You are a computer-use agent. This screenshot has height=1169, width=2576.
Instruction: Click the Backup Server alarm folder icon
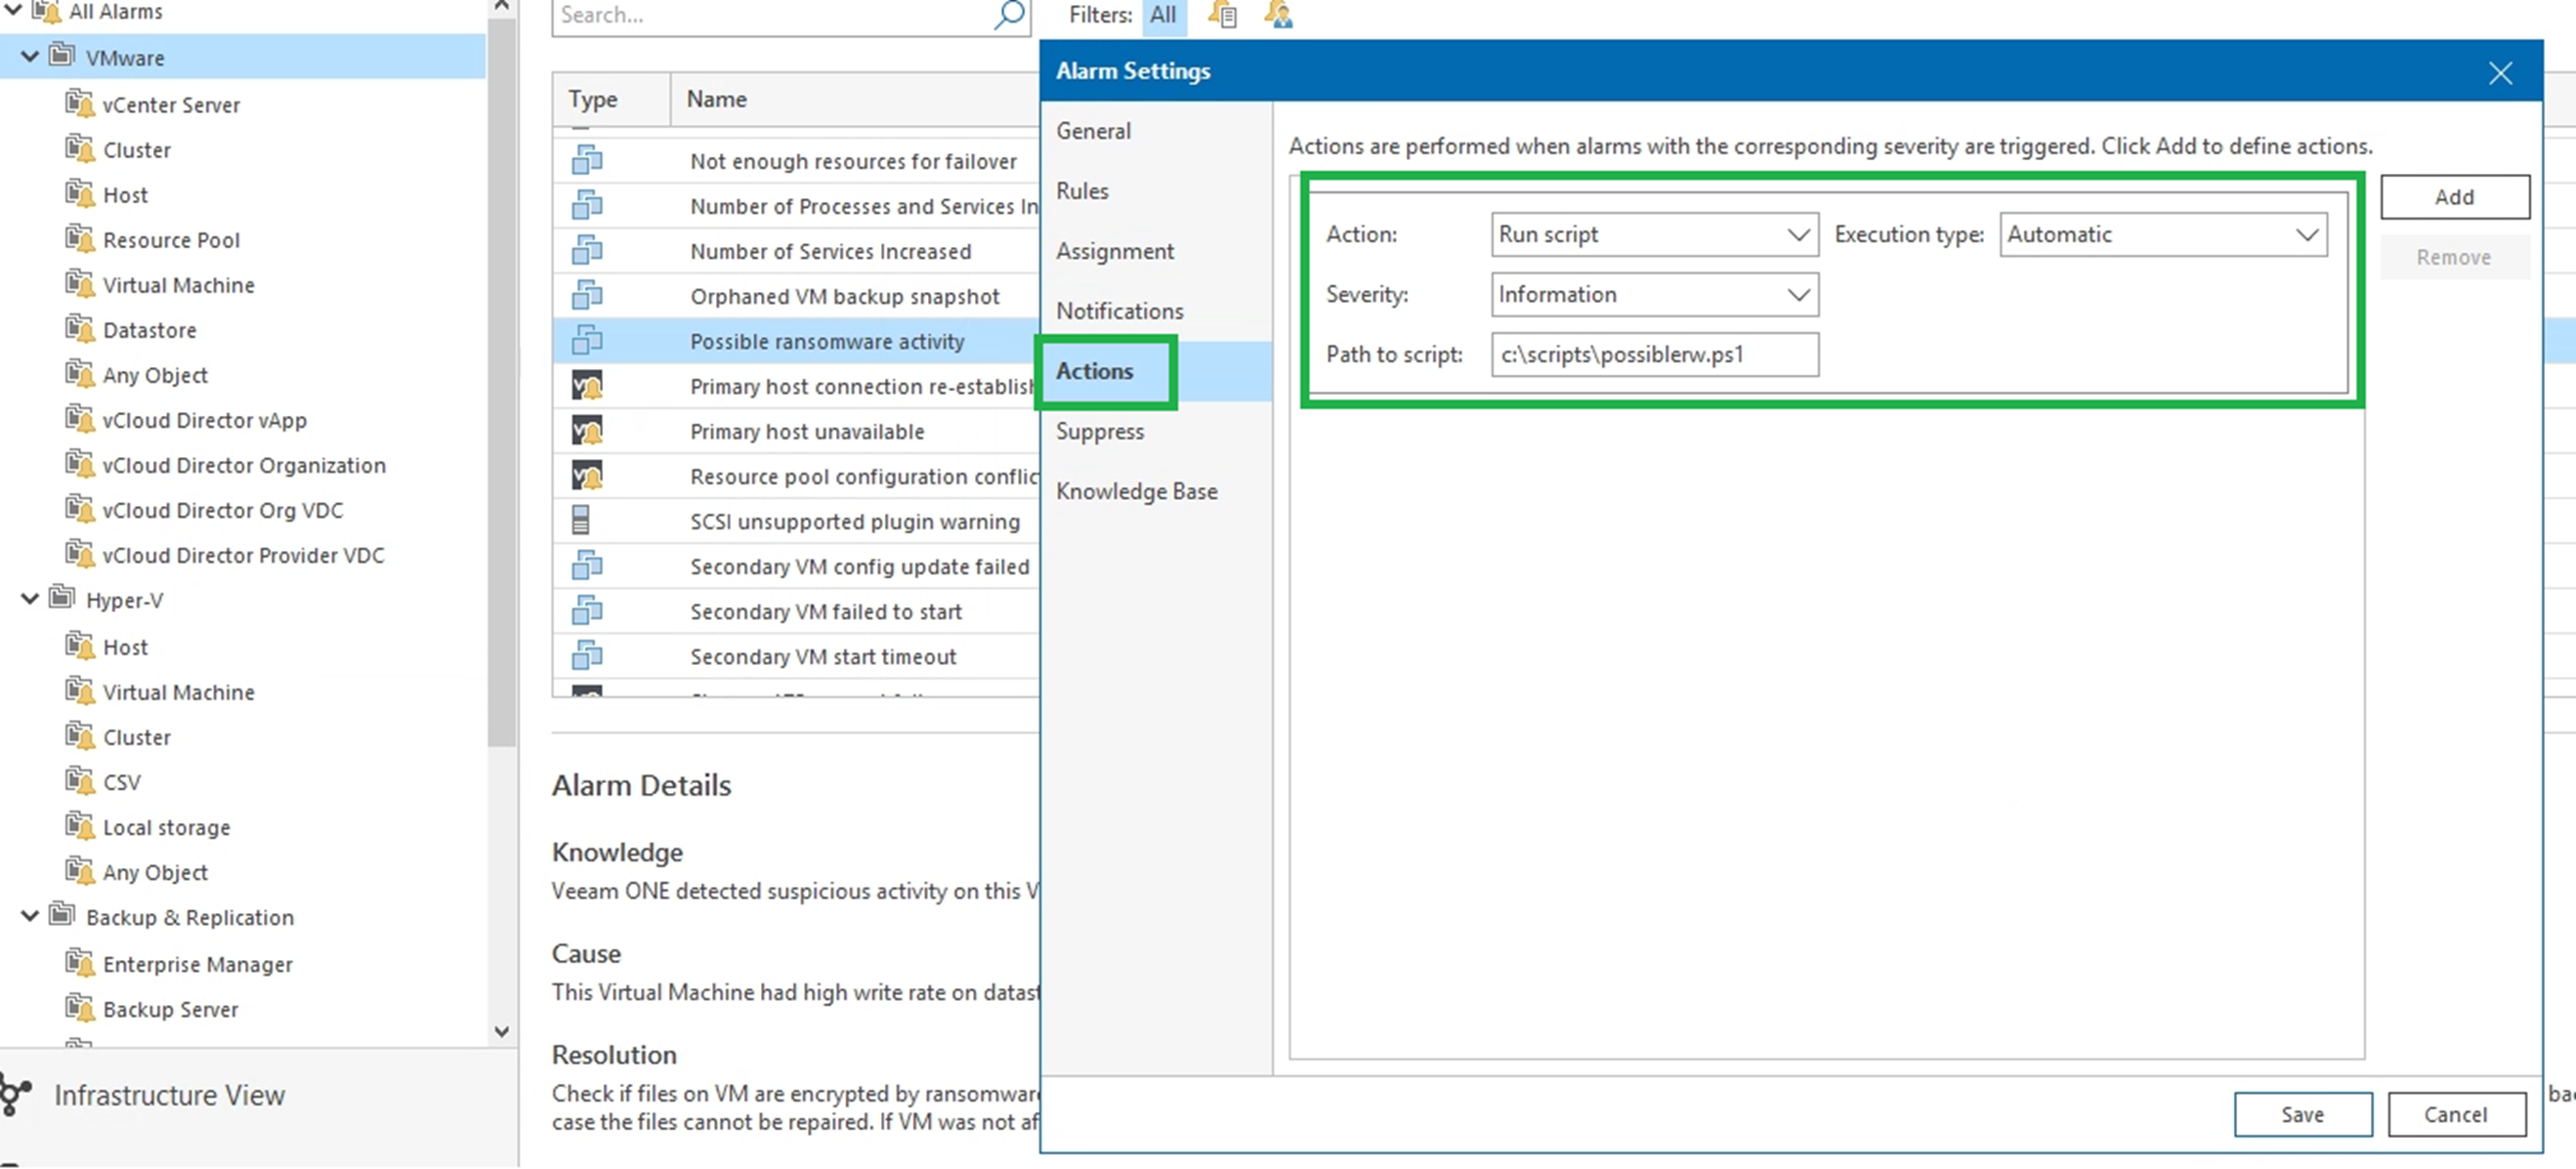click(79, 1007)
